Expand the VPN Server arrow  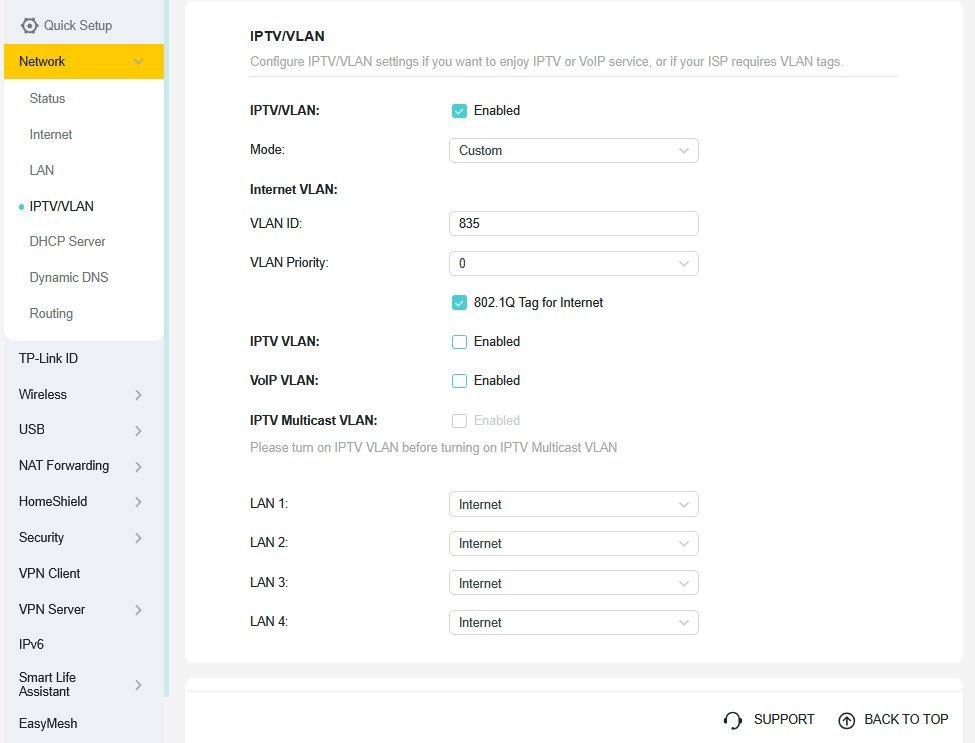tap(138, 610)
